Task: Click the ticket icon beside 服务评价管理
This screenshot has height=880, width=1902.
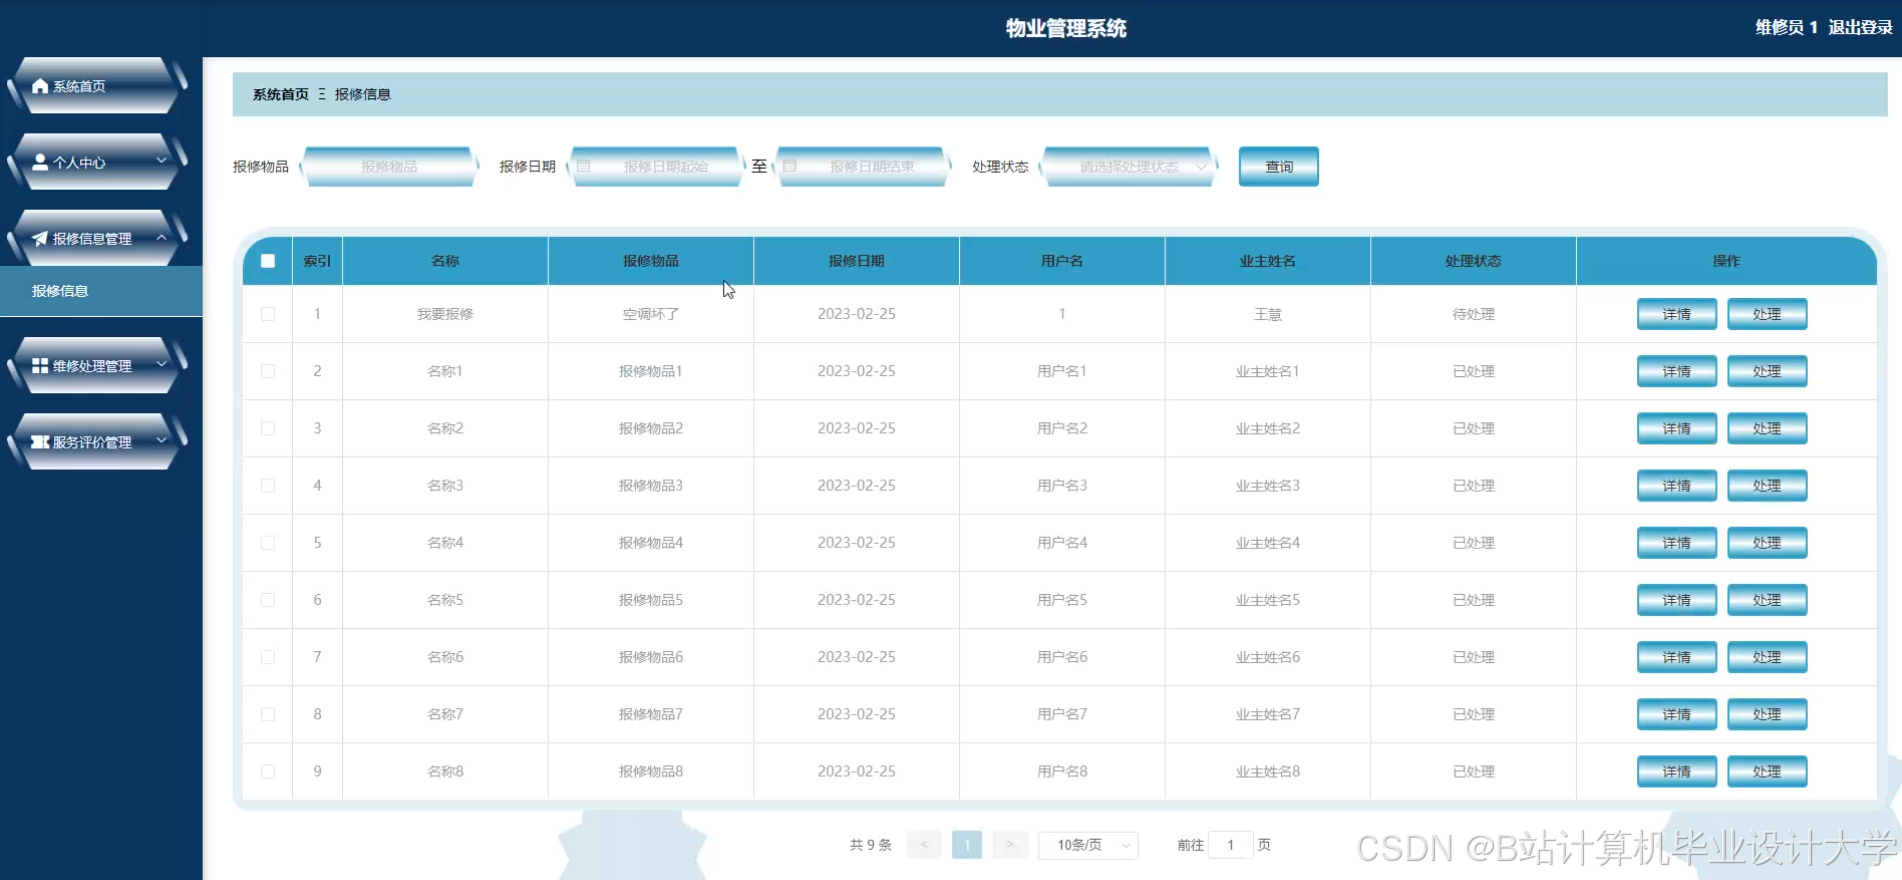Action: [40, 442]
